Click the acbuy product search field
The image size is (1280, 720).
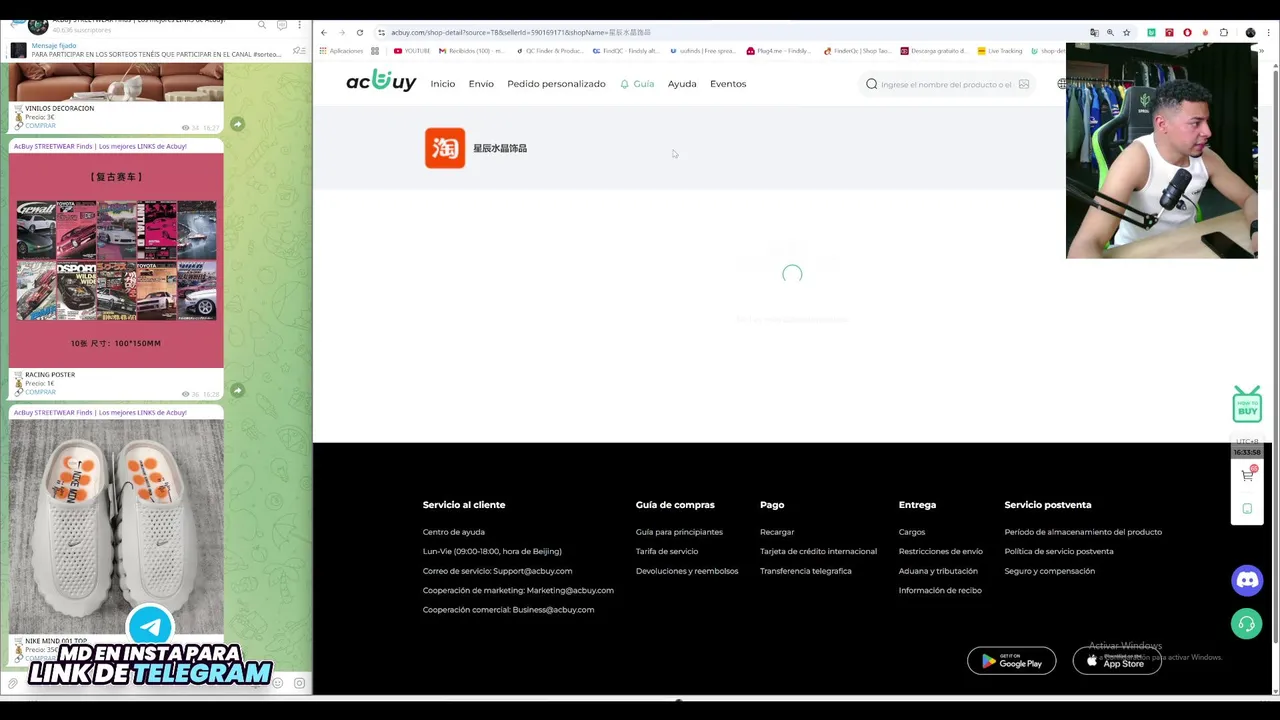click(946, 85)
